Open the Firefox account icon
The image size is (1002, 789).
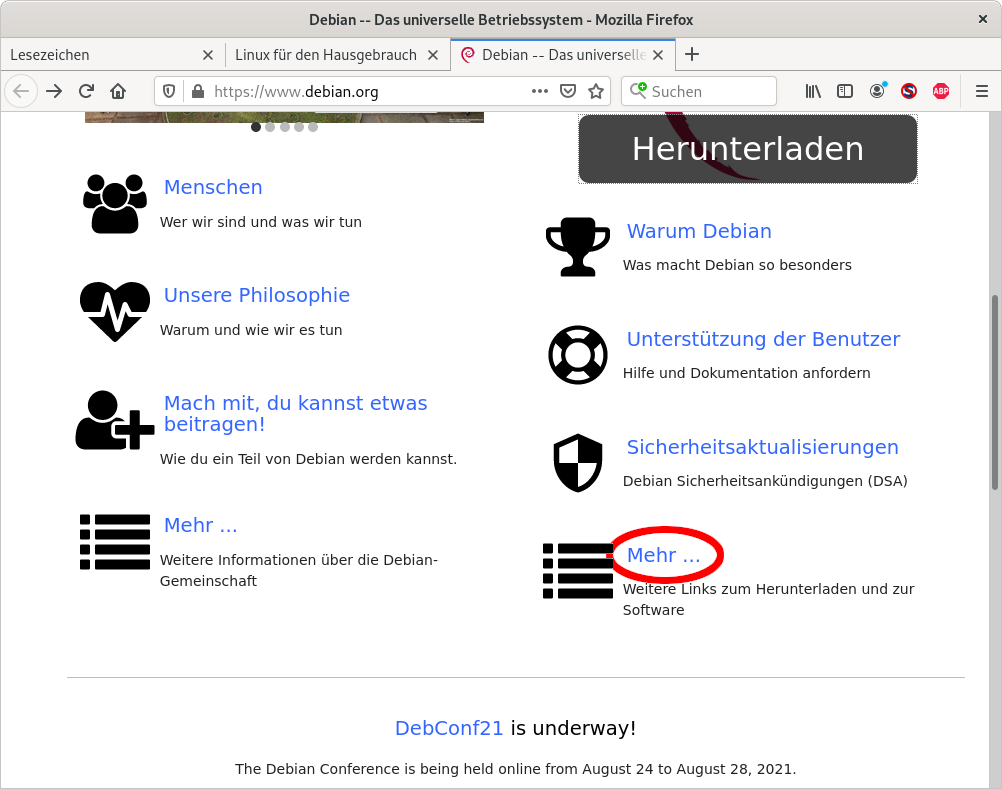[877, 91]
